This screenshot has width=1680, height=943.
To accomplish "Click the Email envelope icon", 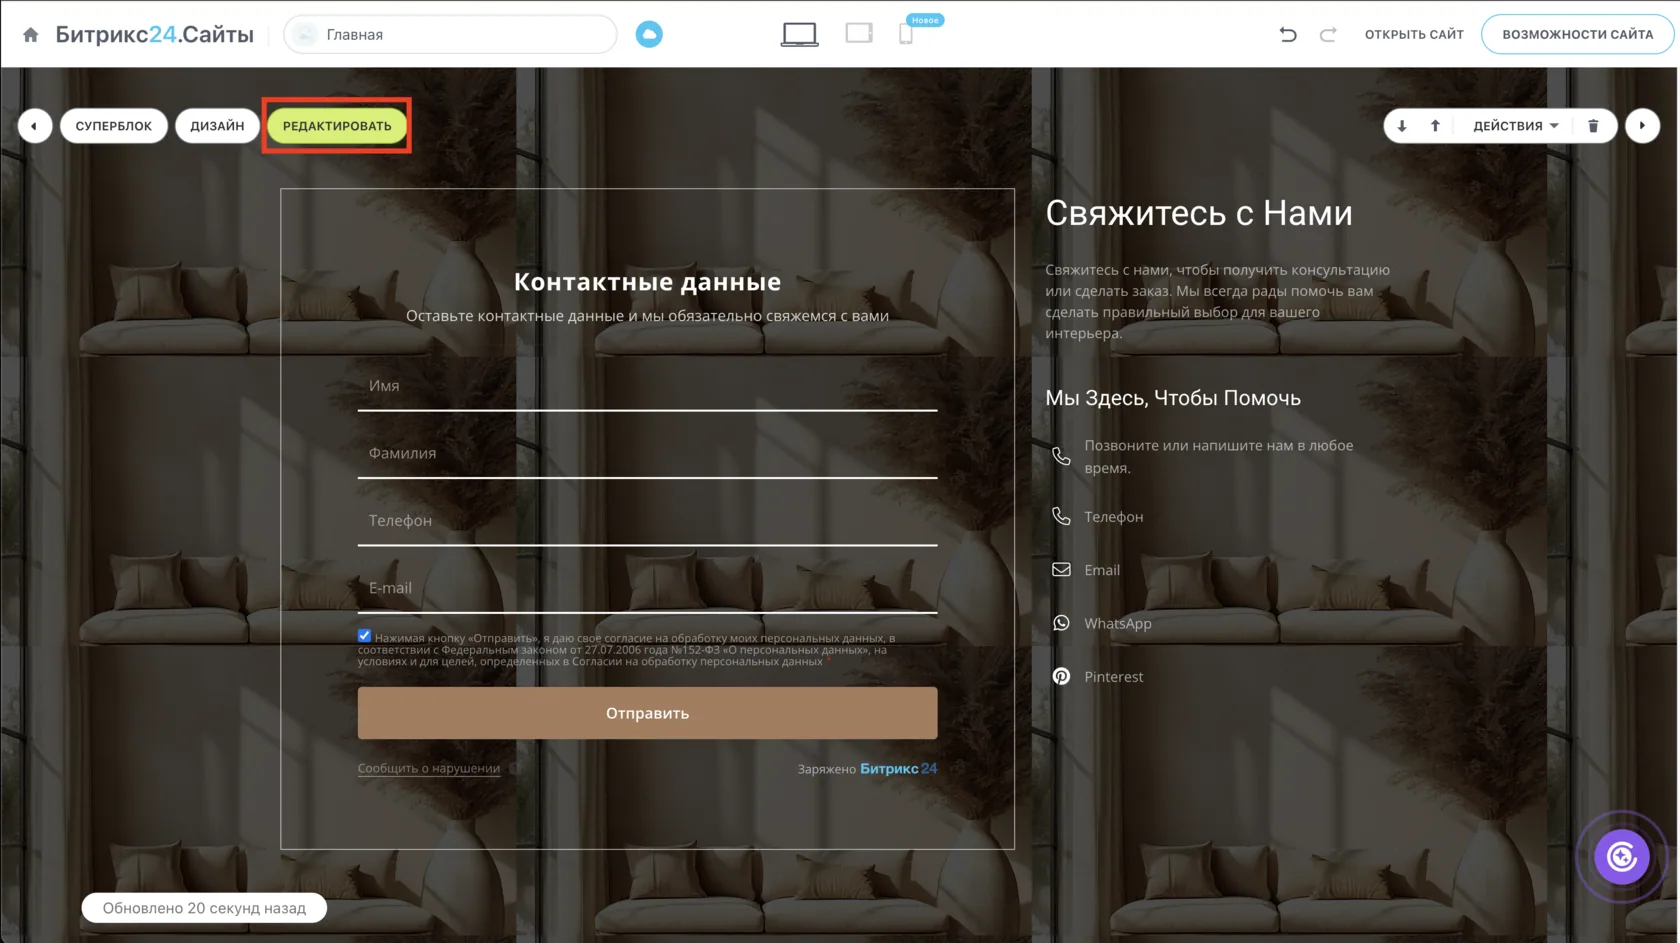I will tap(1061, 570).
